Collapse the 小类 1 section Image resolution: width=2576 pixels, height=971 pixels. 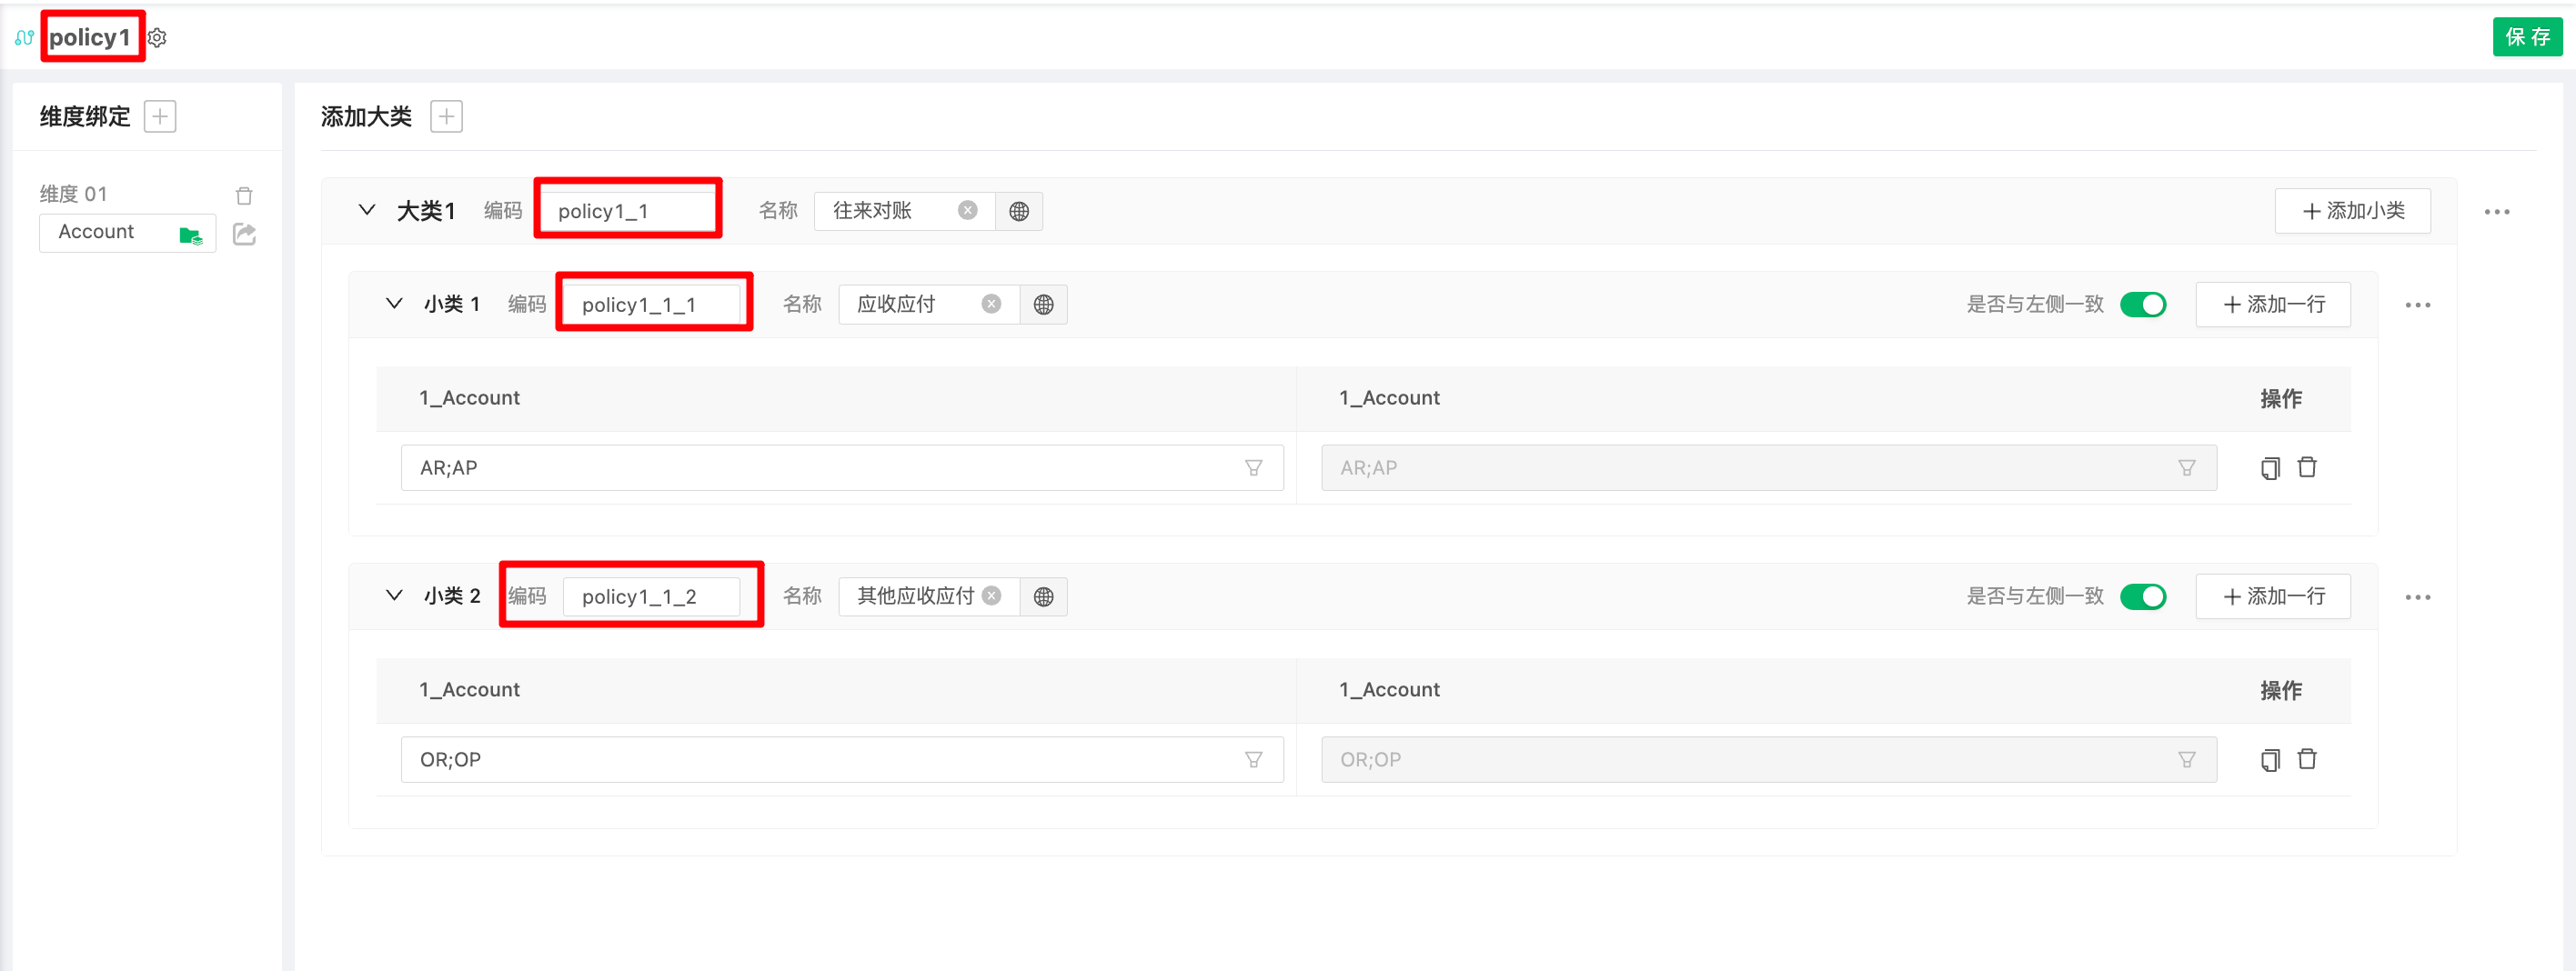tap(394, 303)
